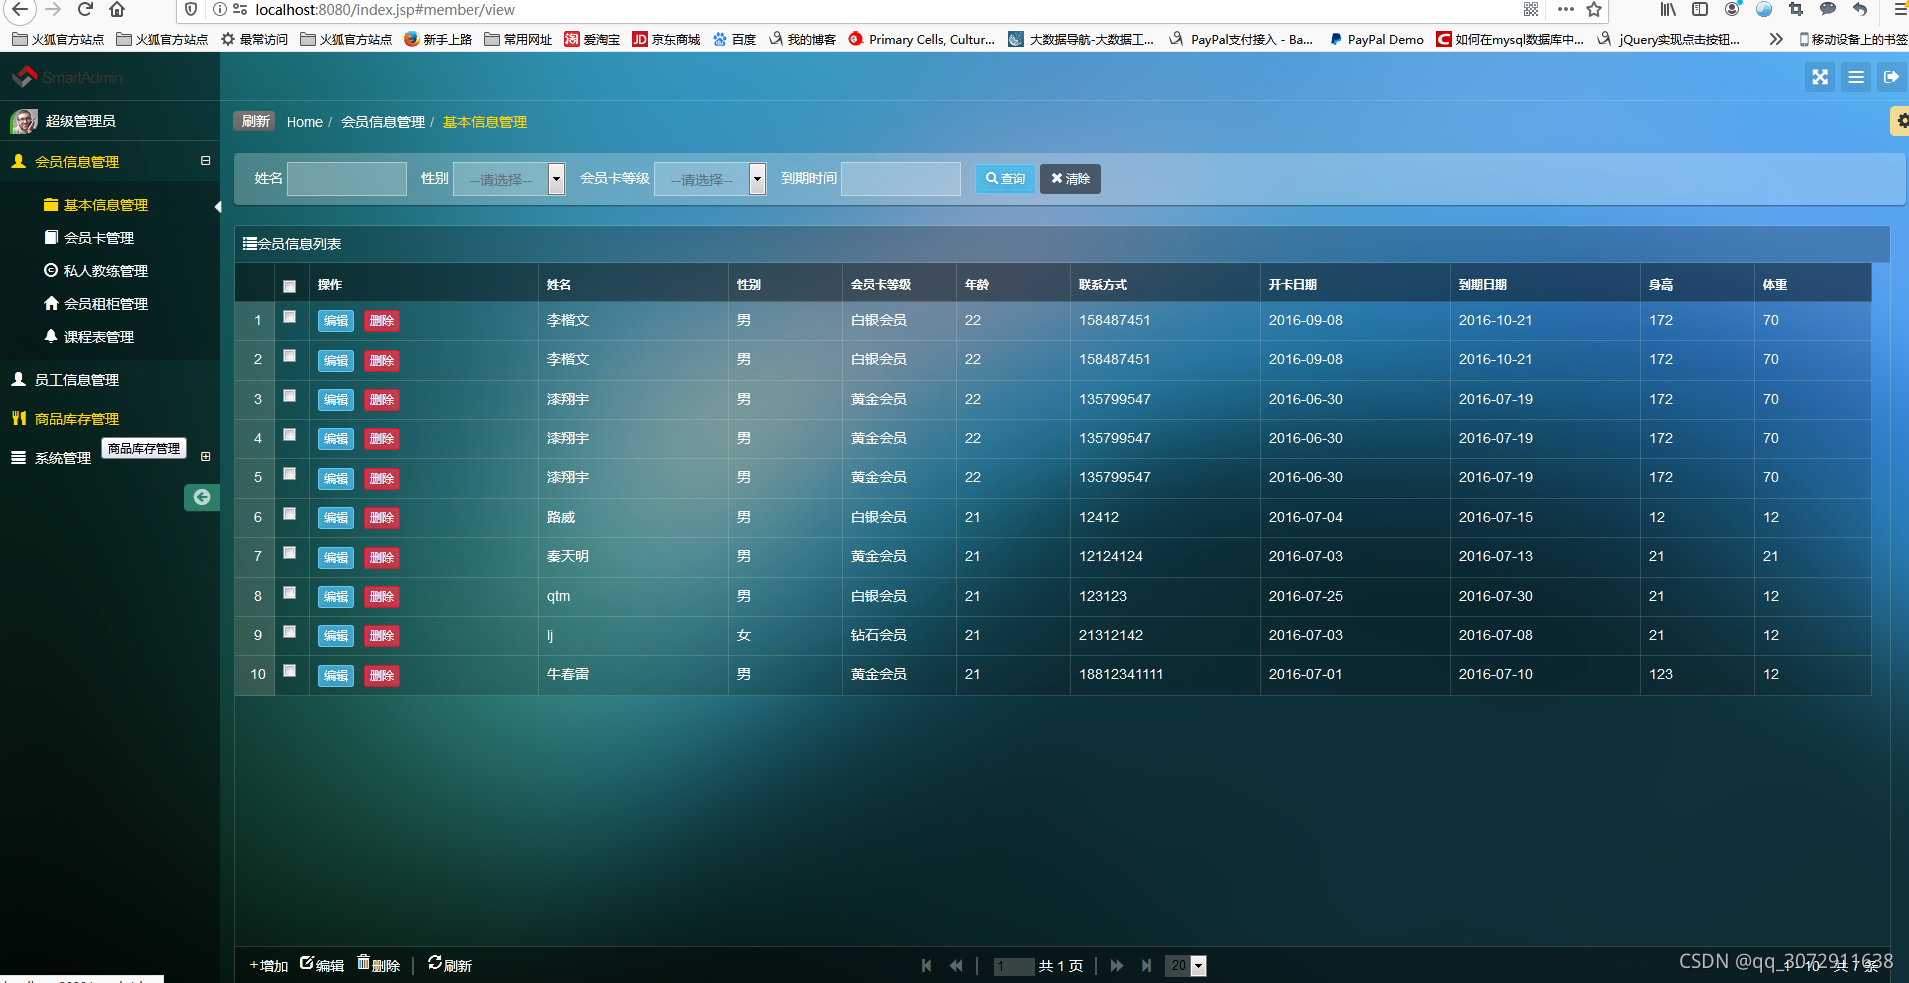This screenshot has height=983, width=1909.
Task: Click browser QR code icon in address bar
Action: click(1531, 10)
